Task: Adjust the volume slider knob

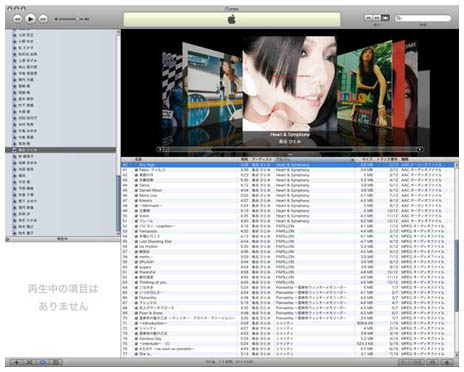Action: click(x=78, y=19)
